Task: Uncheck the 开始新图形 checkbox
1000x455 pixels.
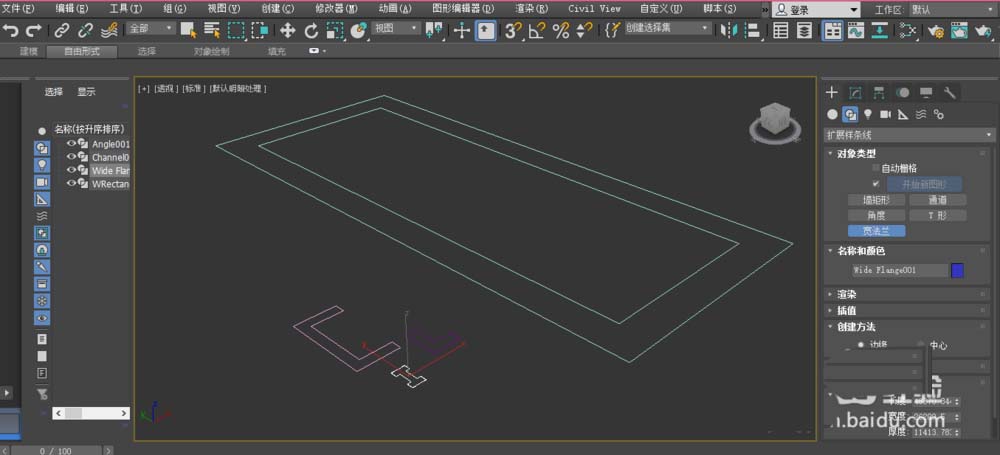Action: click(x=876, y=184)
